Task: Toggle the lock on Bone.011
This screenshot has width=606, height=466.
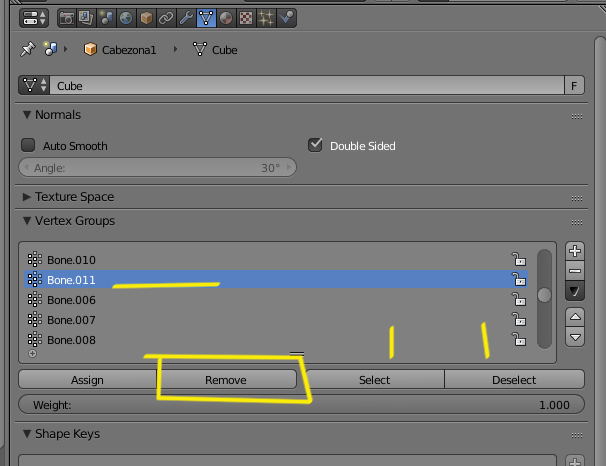Action: point(519,279)
